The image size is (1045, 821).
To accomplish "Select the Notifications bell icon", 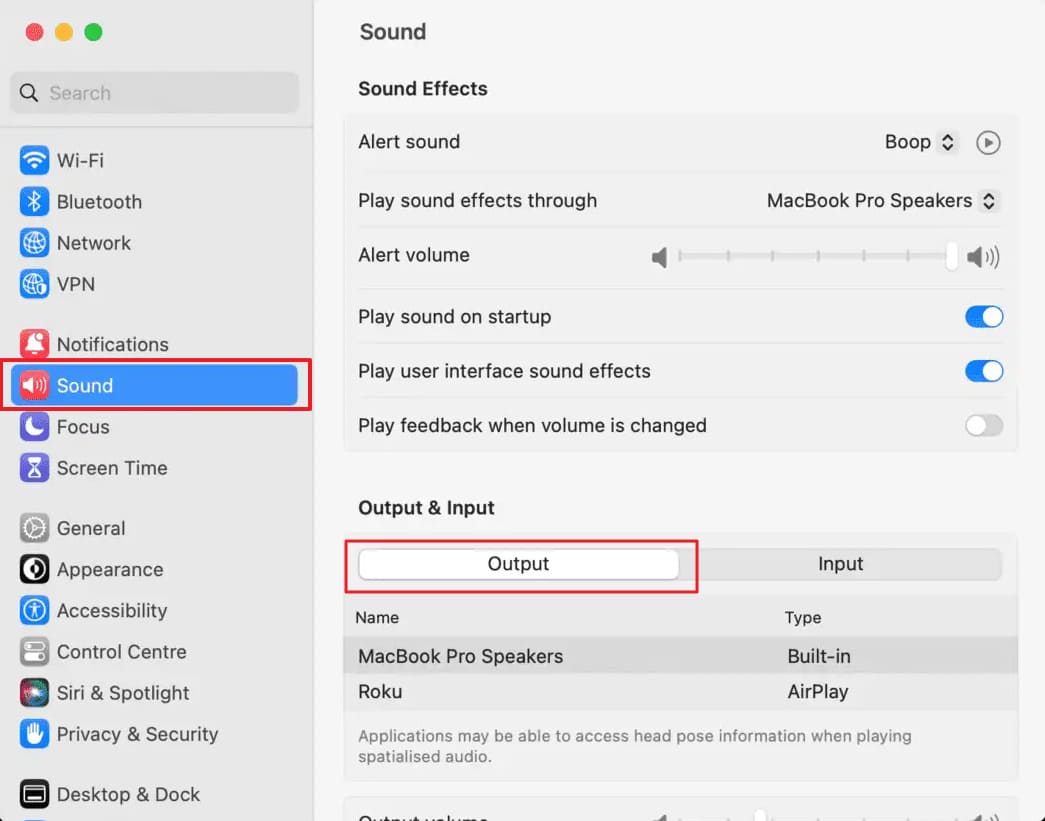I will 34,344.
